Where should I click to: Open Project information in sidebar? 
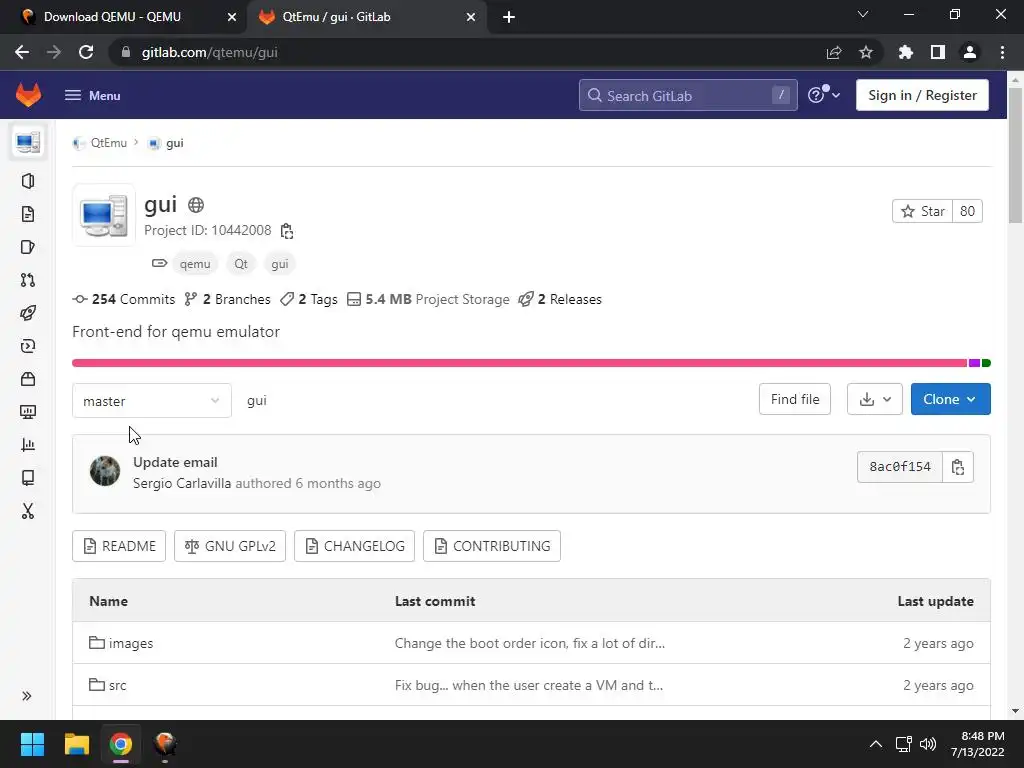tap(28, 181)
